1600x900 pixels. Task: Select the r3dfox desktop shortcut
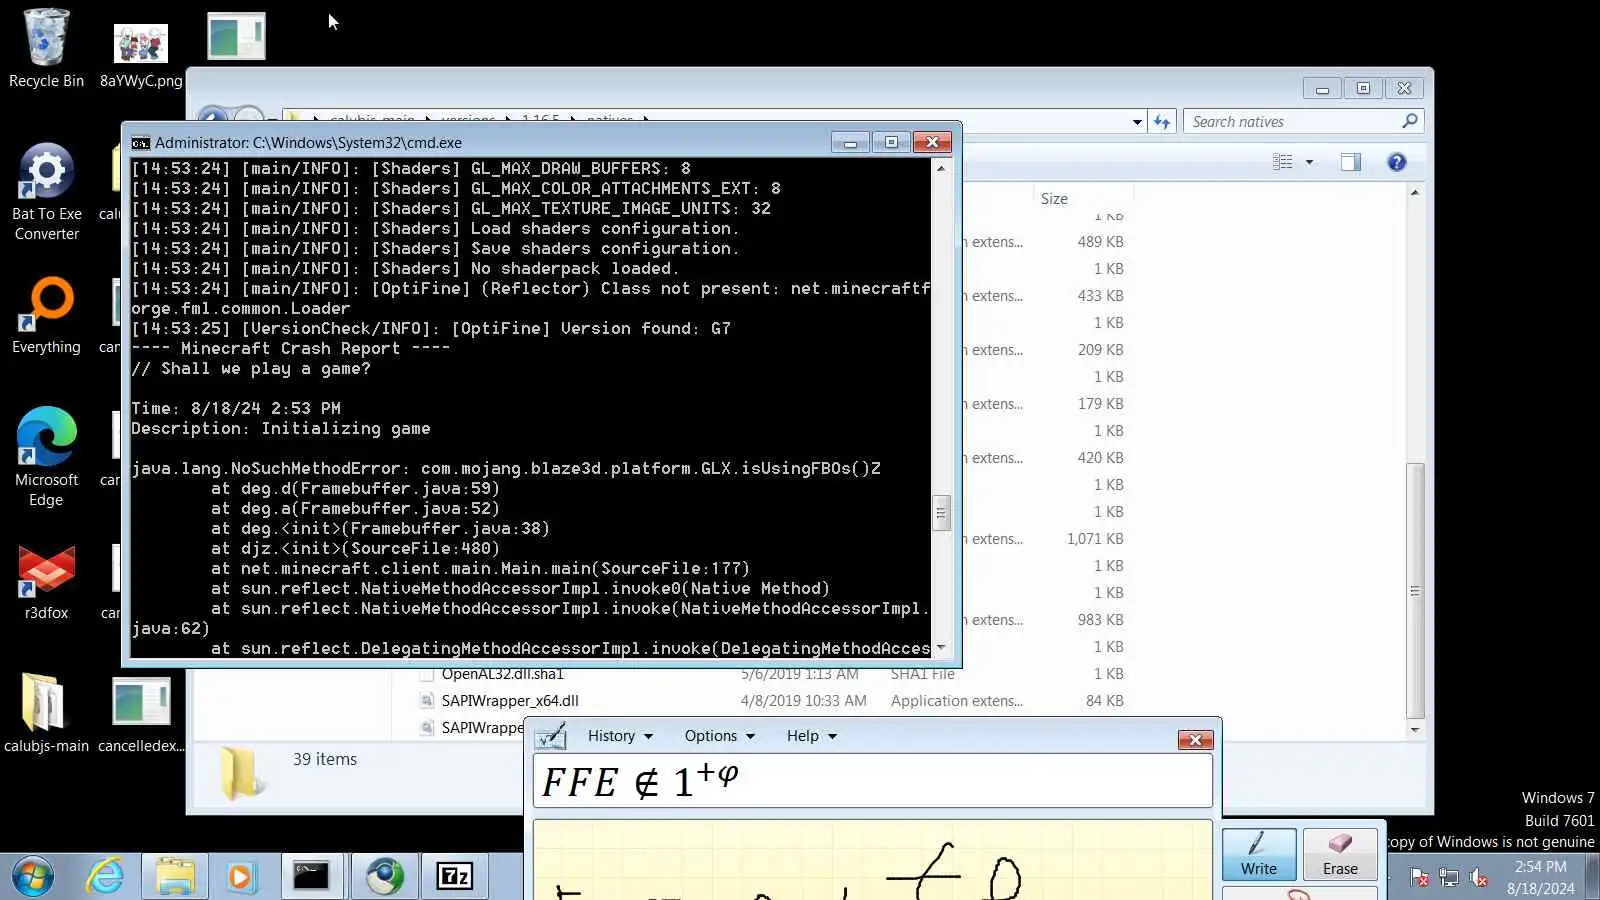click(x=46, y=582)
